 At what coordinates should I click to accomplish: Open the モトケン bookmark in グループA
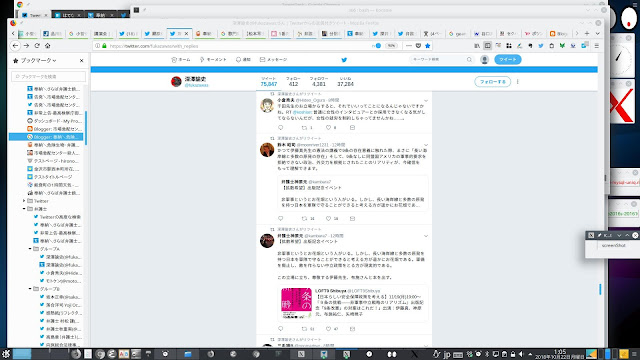coord(60,281)
